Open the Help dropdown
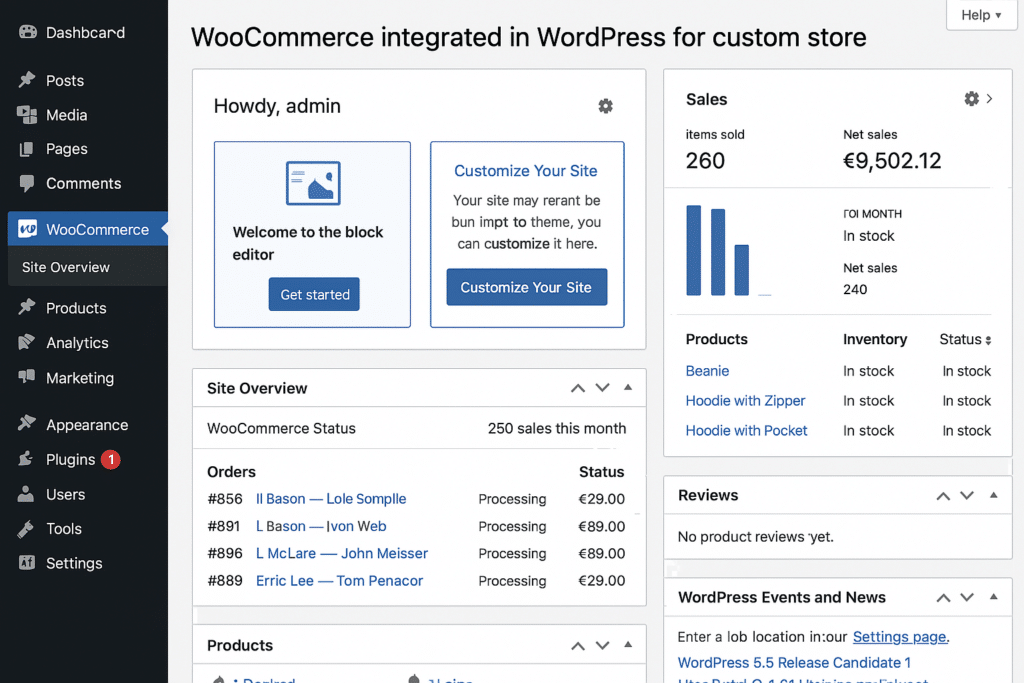Viewport: 1024px width, 683px height. point(981,15)
